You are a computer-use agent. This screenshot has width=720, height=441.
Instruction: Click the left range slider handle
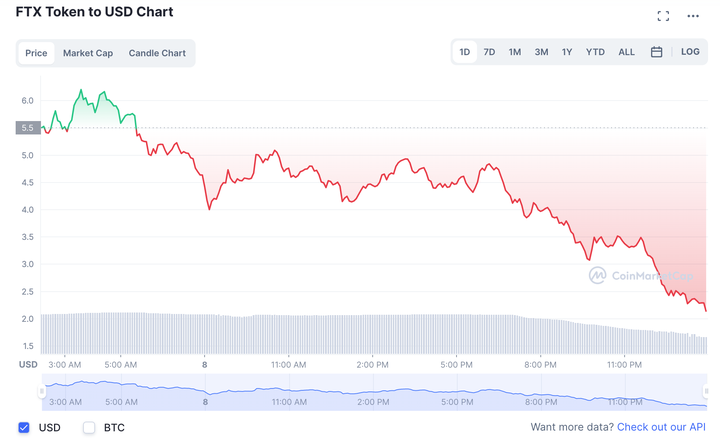click(42, 391)
